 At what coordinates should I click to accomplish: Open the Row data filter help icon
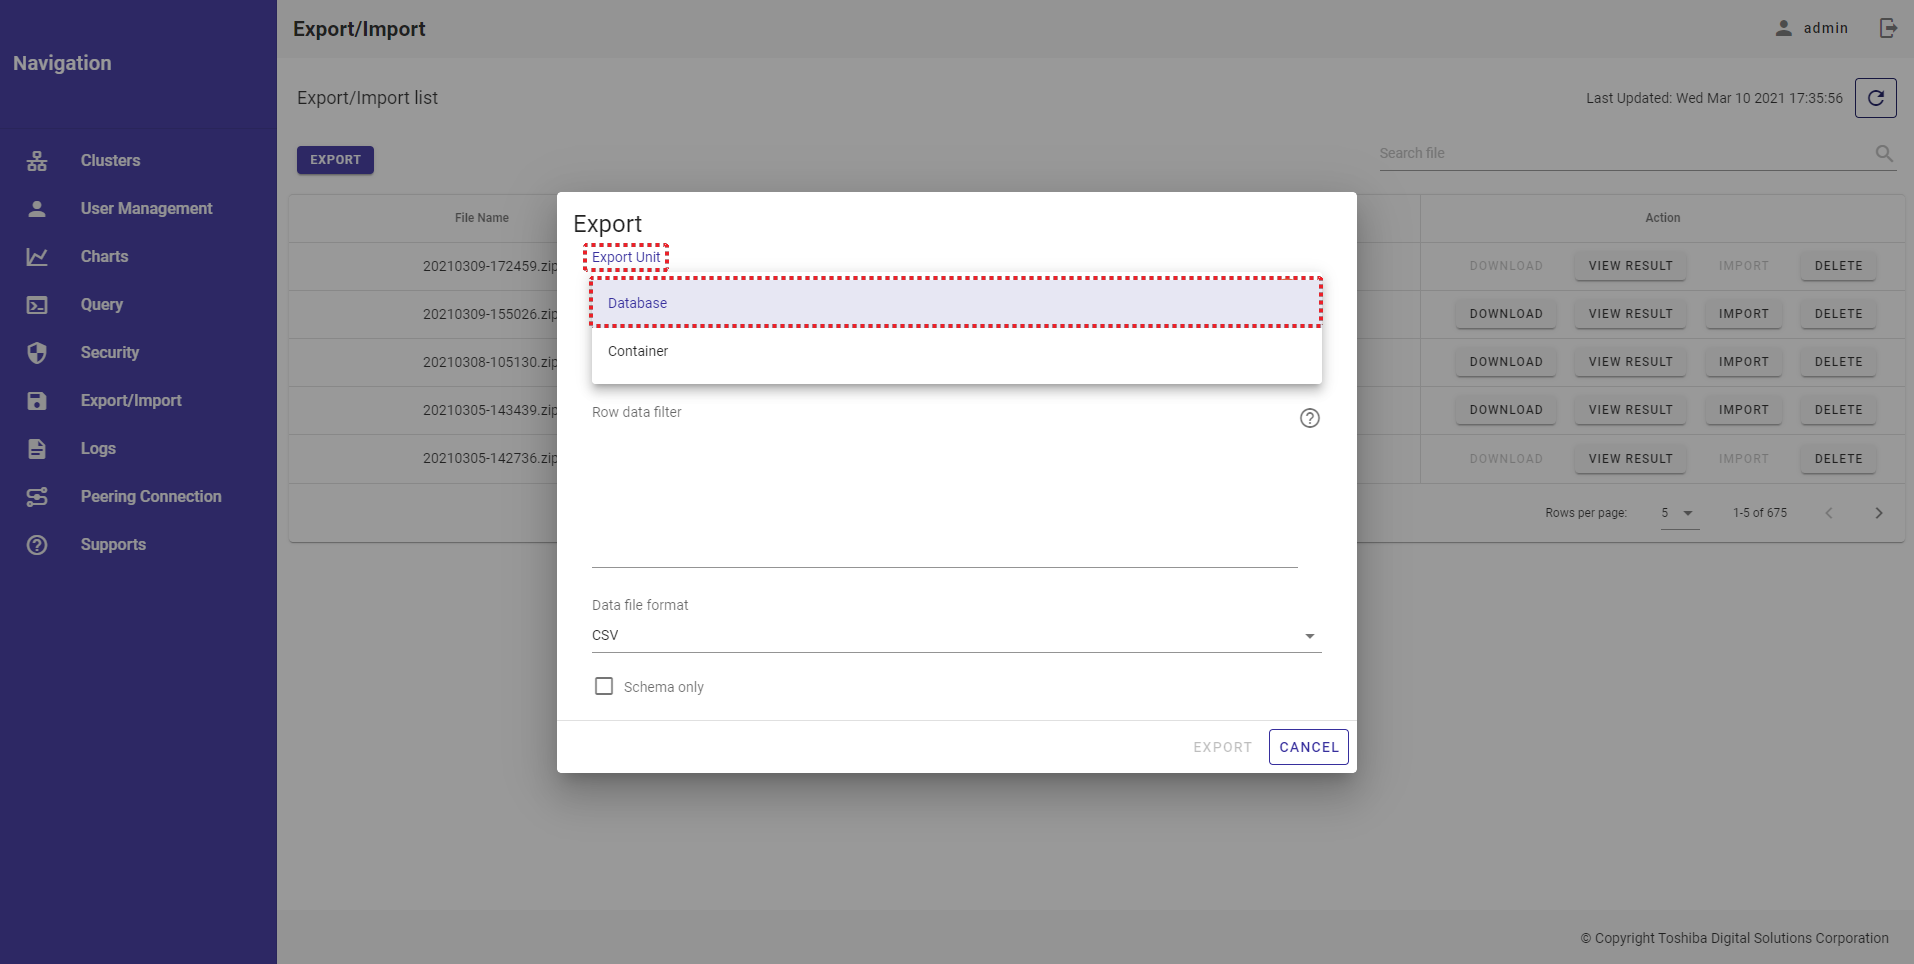tap(1310, 418)
